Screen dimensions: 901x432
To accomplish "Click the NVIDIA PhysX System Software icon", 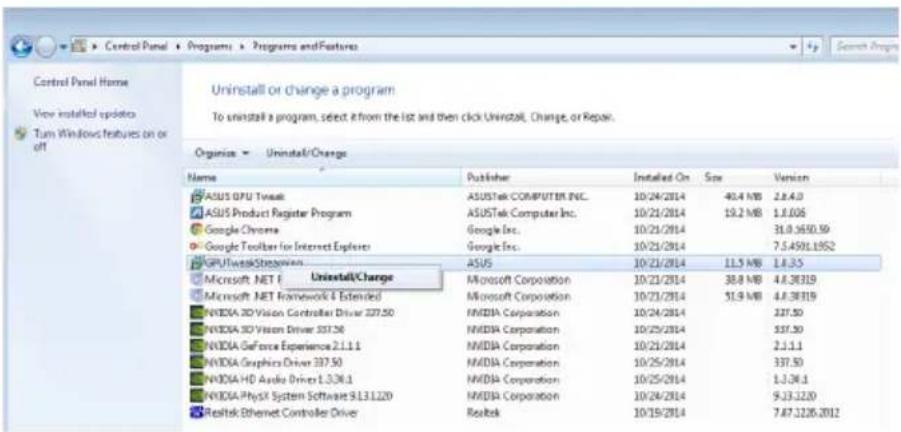I will coord(196,396).
